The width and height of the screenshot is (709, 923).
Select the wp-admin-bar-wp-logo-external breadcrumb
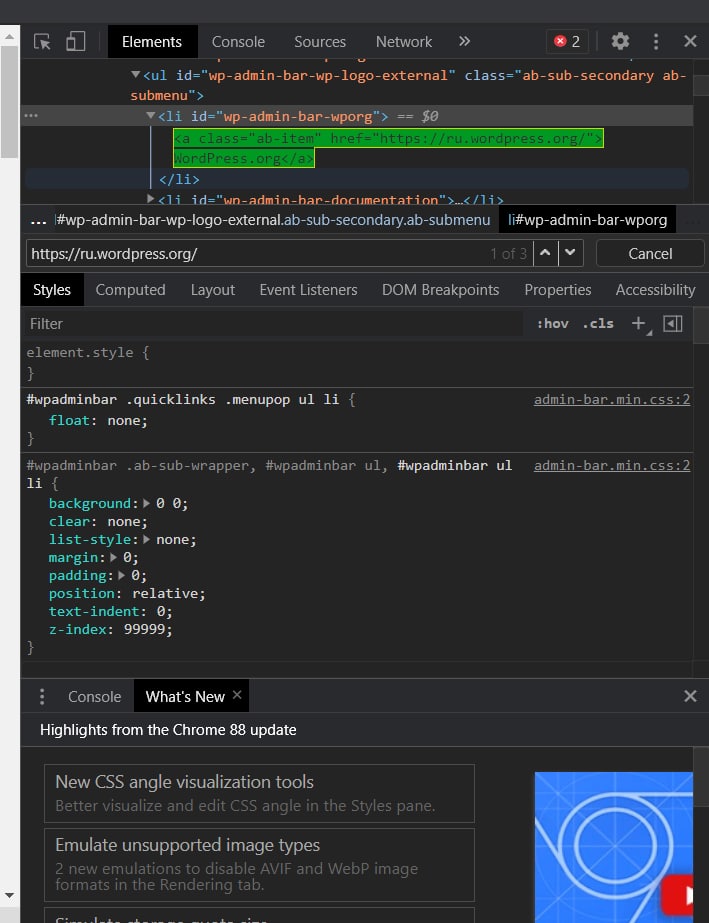pos(273,220)
